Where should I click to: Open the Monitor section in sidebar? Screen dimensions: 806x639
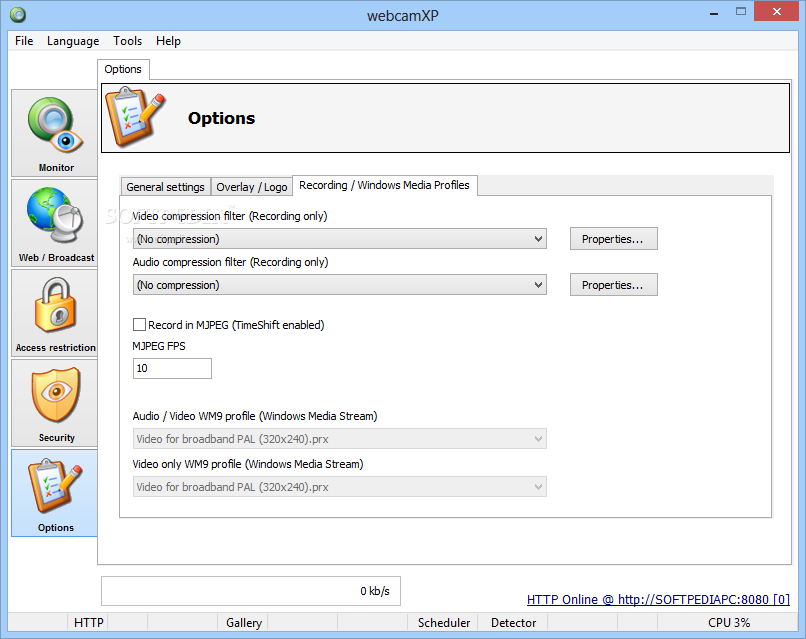point(54,133)
